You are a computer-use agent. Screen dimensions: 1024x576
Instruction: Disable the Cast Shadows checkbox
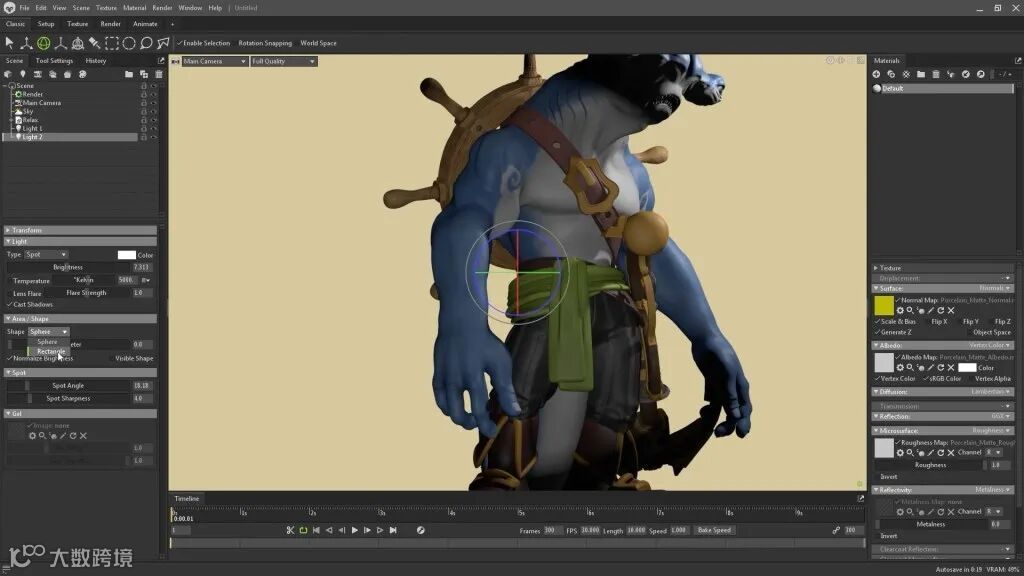(x=10, y=304)
